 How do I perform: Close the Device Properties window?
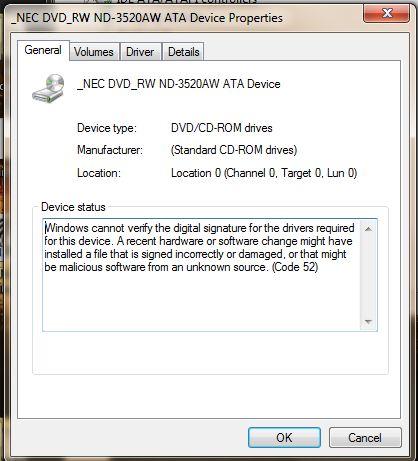coord(387,14)
